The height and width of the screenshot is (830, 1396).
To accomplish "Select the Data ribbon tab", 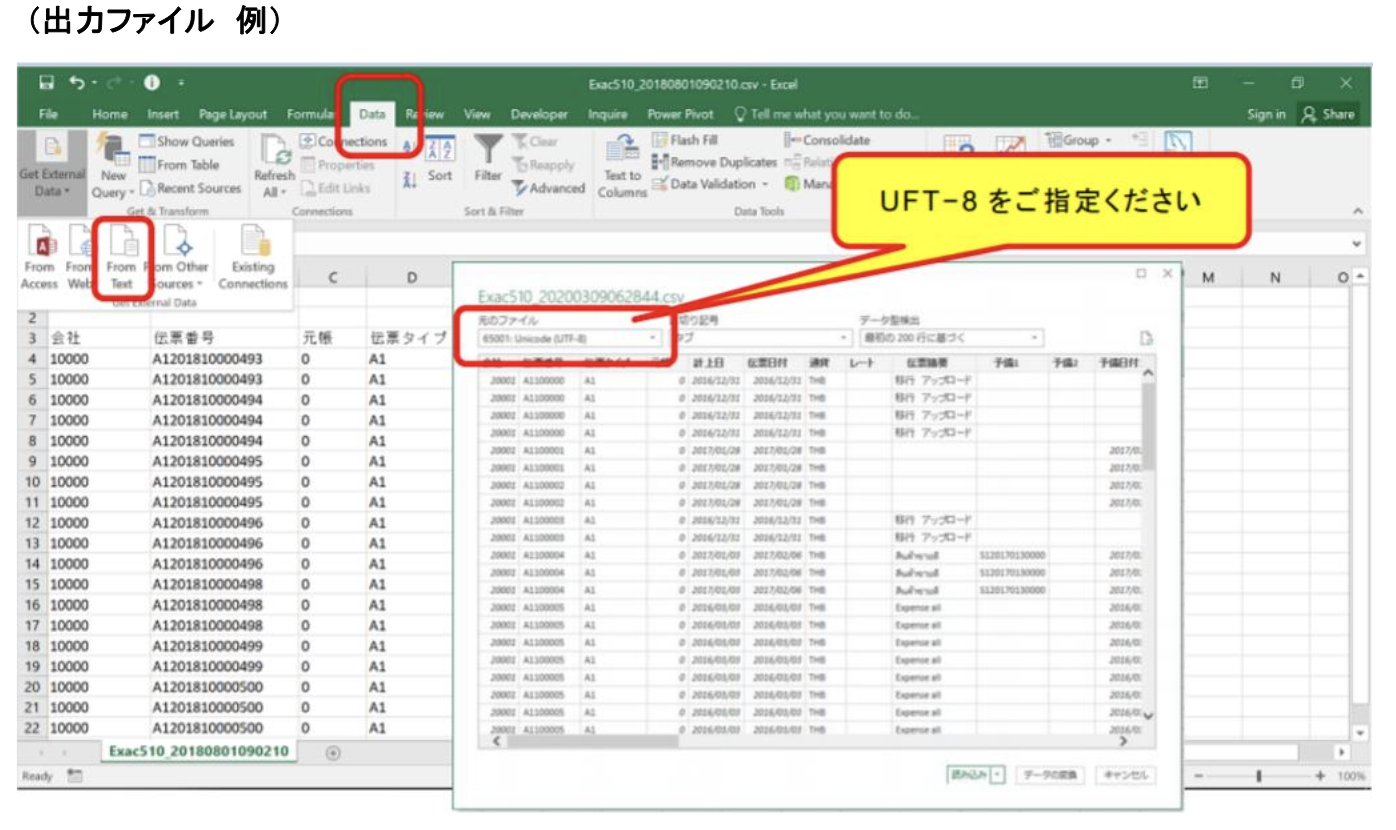I will [372, 114].
